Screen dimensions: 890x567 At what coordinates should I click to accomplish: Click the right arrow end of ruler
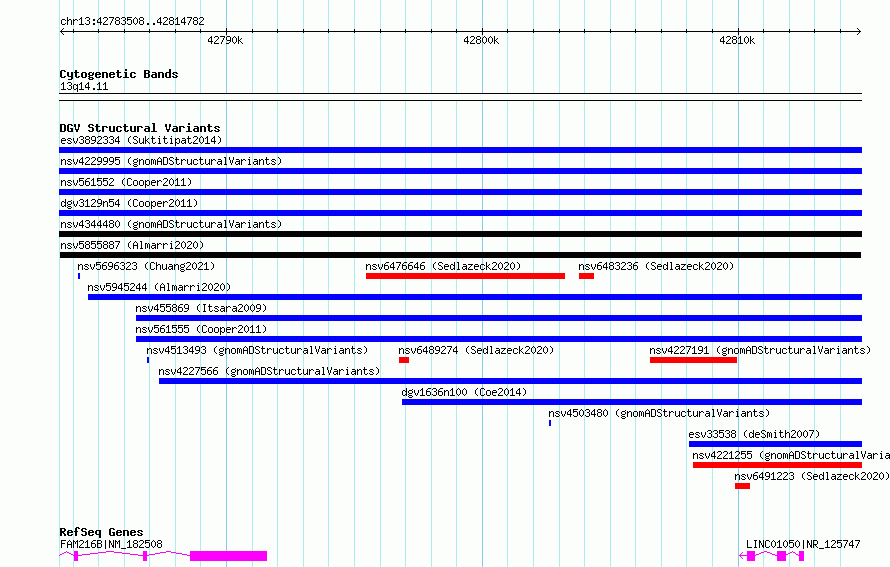point(859,32)
